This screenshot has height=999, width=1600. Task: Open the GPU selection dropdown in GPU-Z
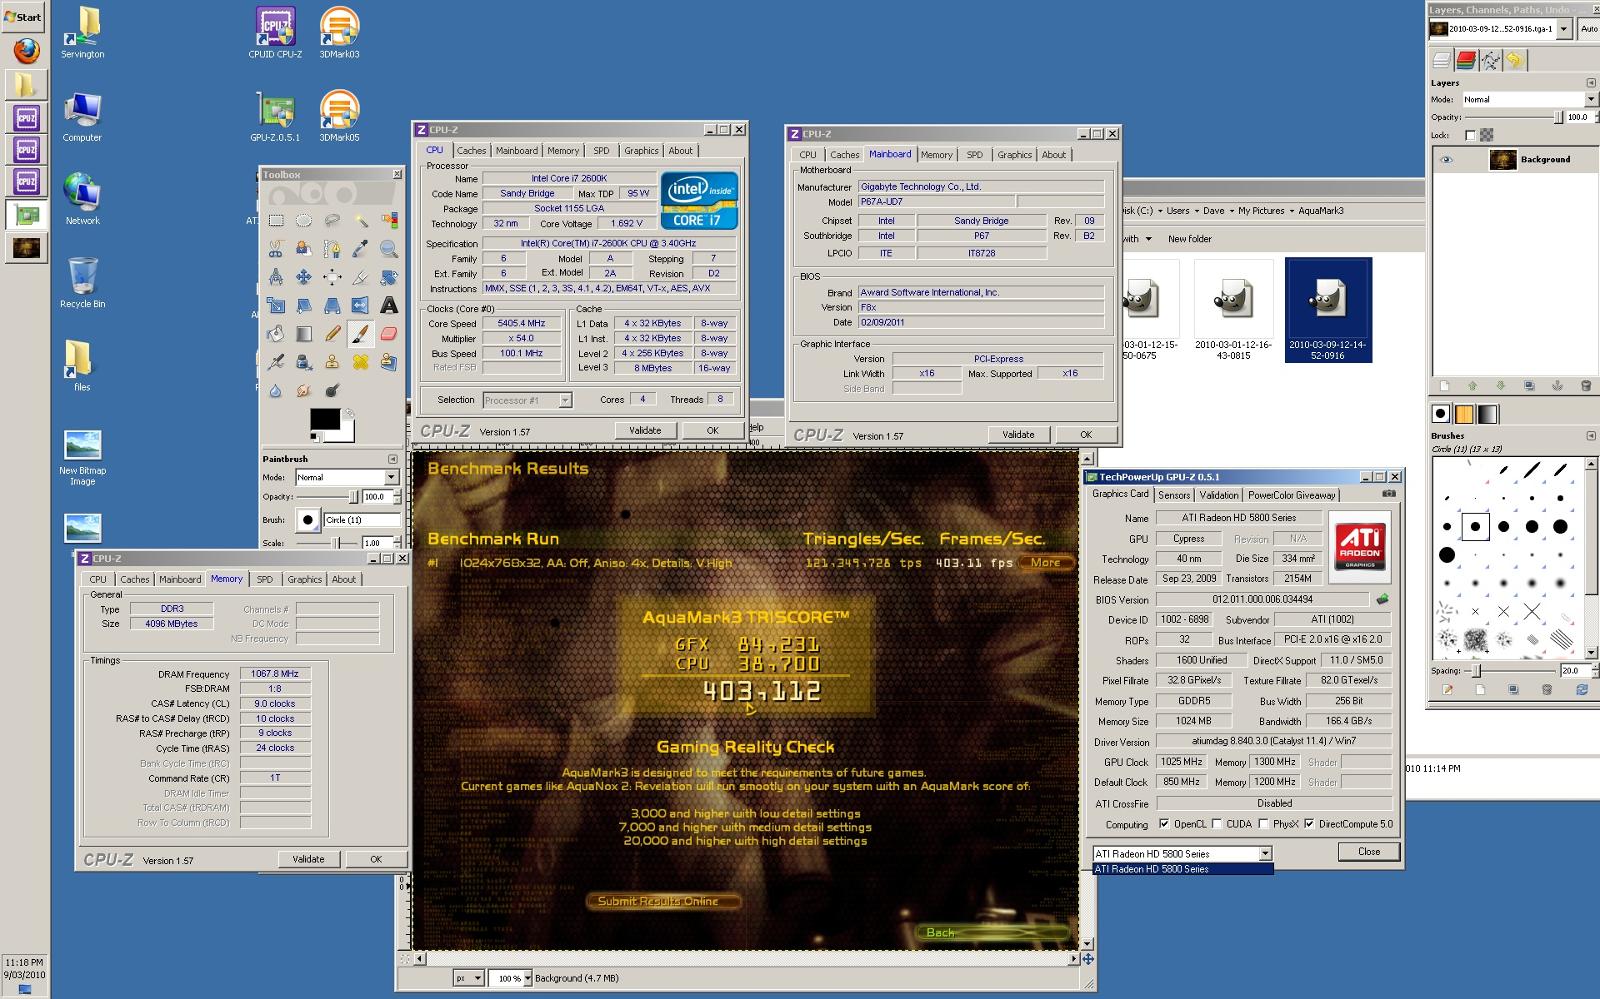[1182, 854]
